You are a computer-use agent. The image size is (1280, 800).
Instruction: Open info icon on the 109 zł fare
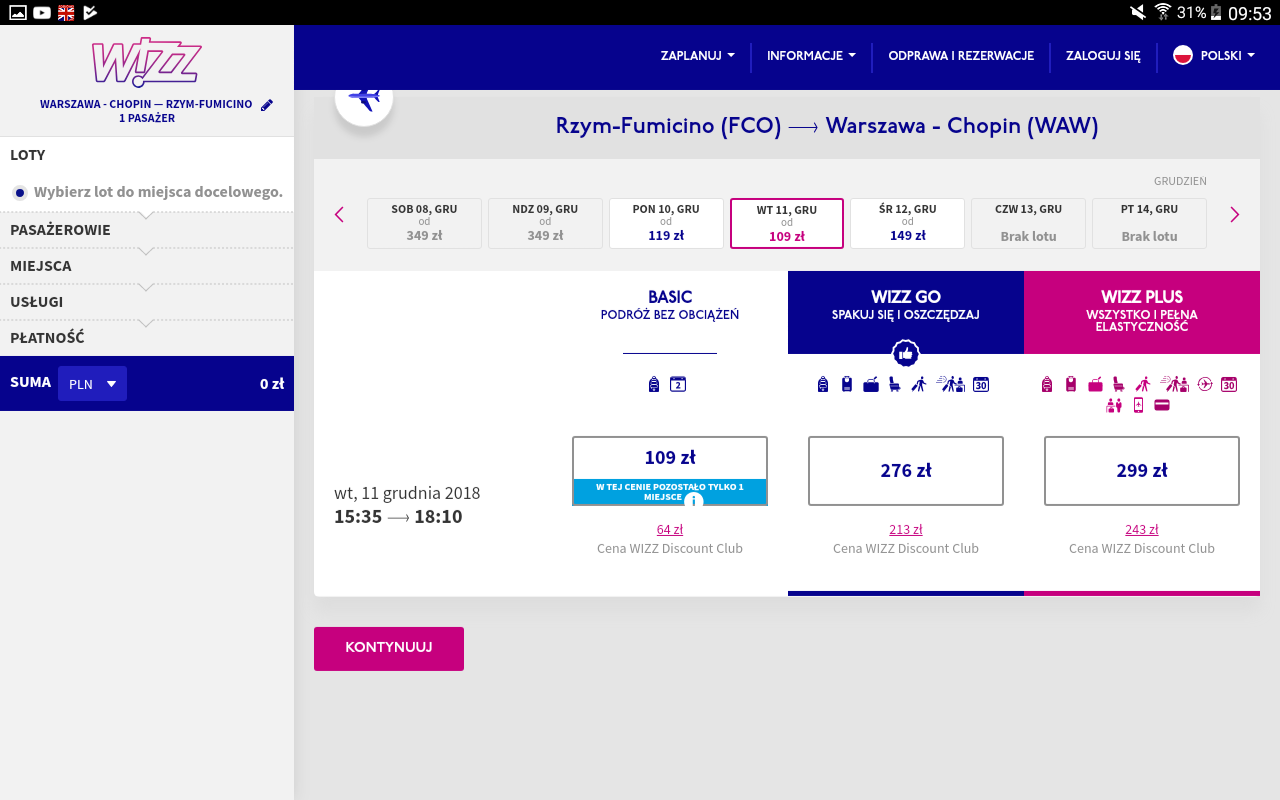click(694, 501)
